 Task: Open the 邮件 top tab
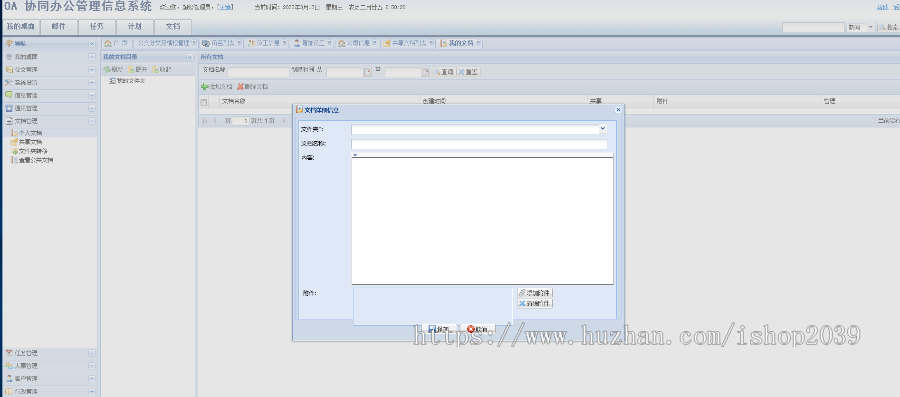58,27
